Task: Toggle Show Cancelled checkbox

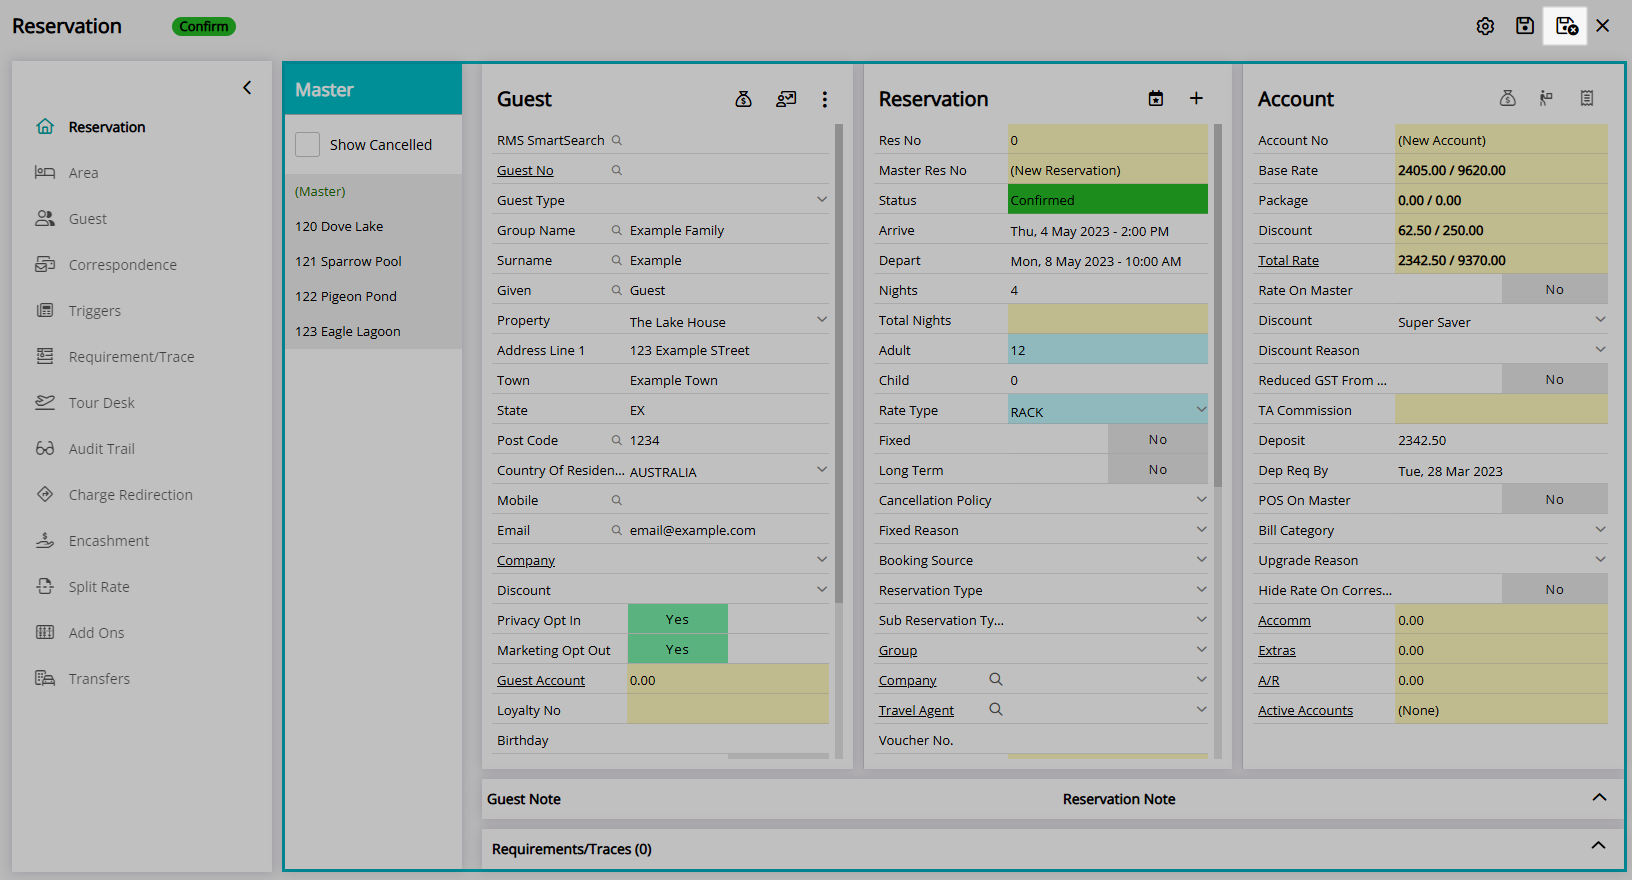Action: (x=308, y=145)
